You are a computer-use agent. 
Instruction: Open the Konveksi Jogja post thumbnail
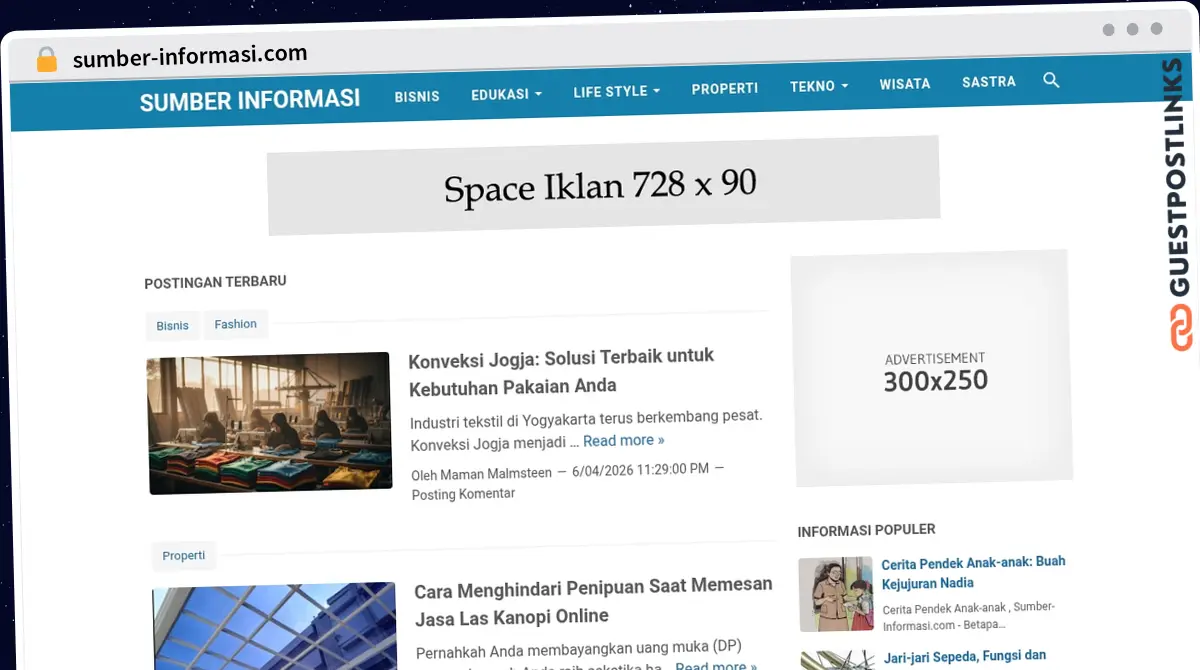tap(269, 423)
